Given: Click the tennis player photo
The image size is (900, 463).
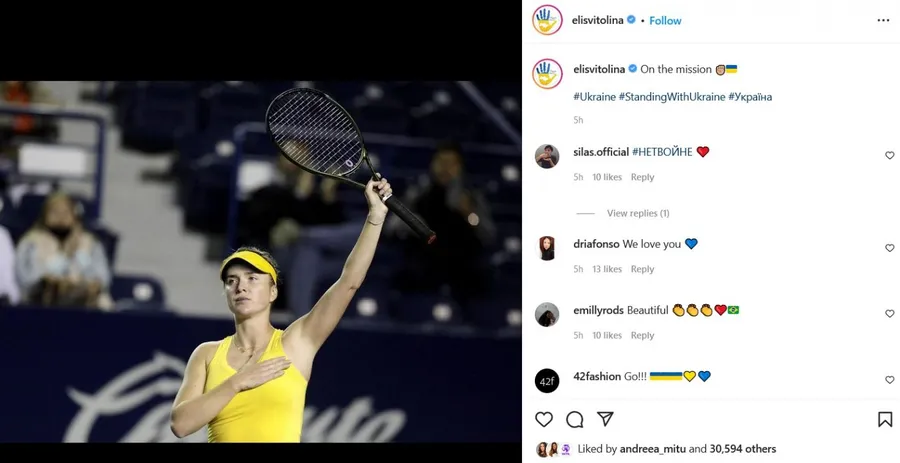Looking at the screenshot, I should click(x=261, y=261).
